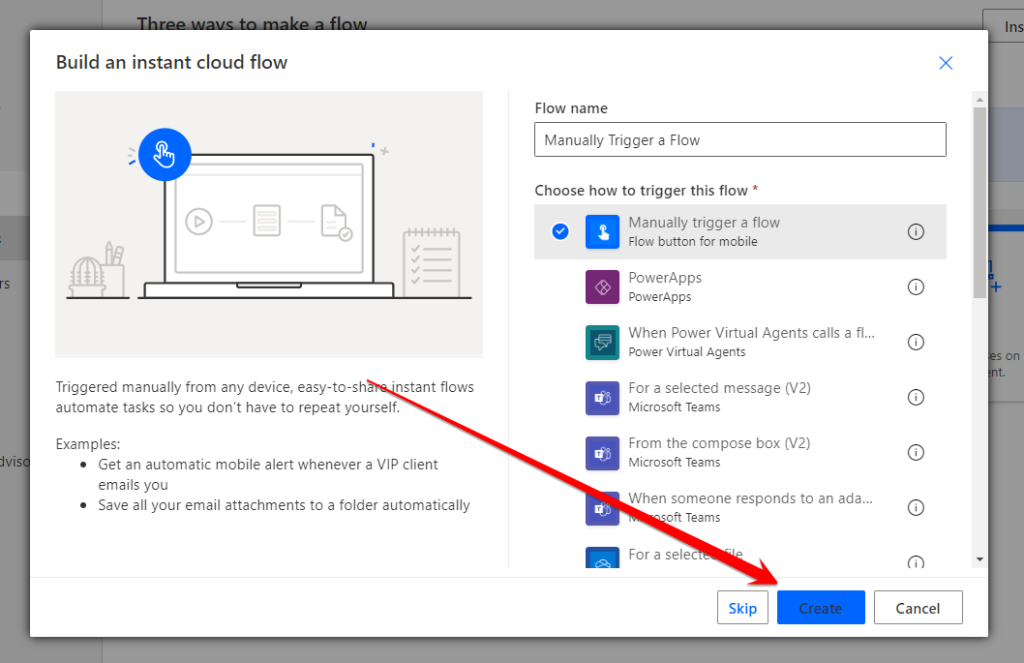Click the purple PowerApps trigger icon
The image size is (1024, 663).
[602, 287]
